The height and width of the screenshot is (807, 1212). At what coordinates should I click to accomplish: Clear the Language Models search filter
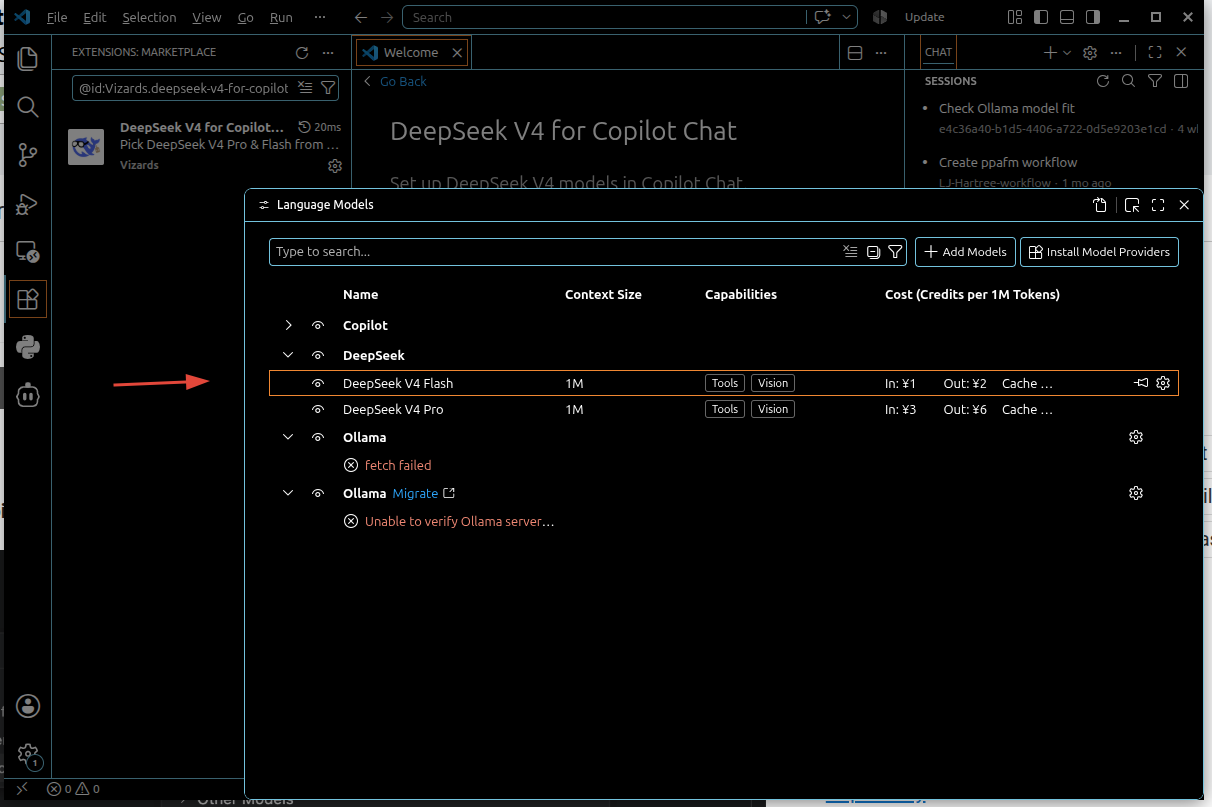click(x=850, y=252)
